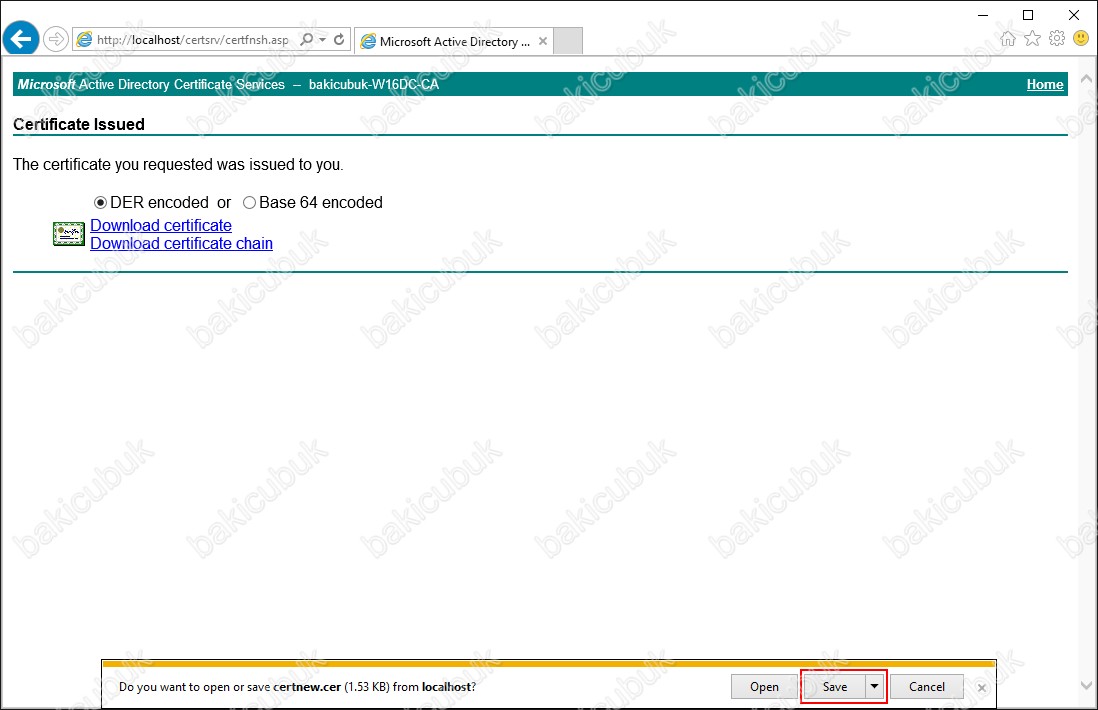Click the scrollbar up arrow
Image resolution: width=1098 pixels, height=710 pixels.
pyautogui.click(x=1086, y=78)
